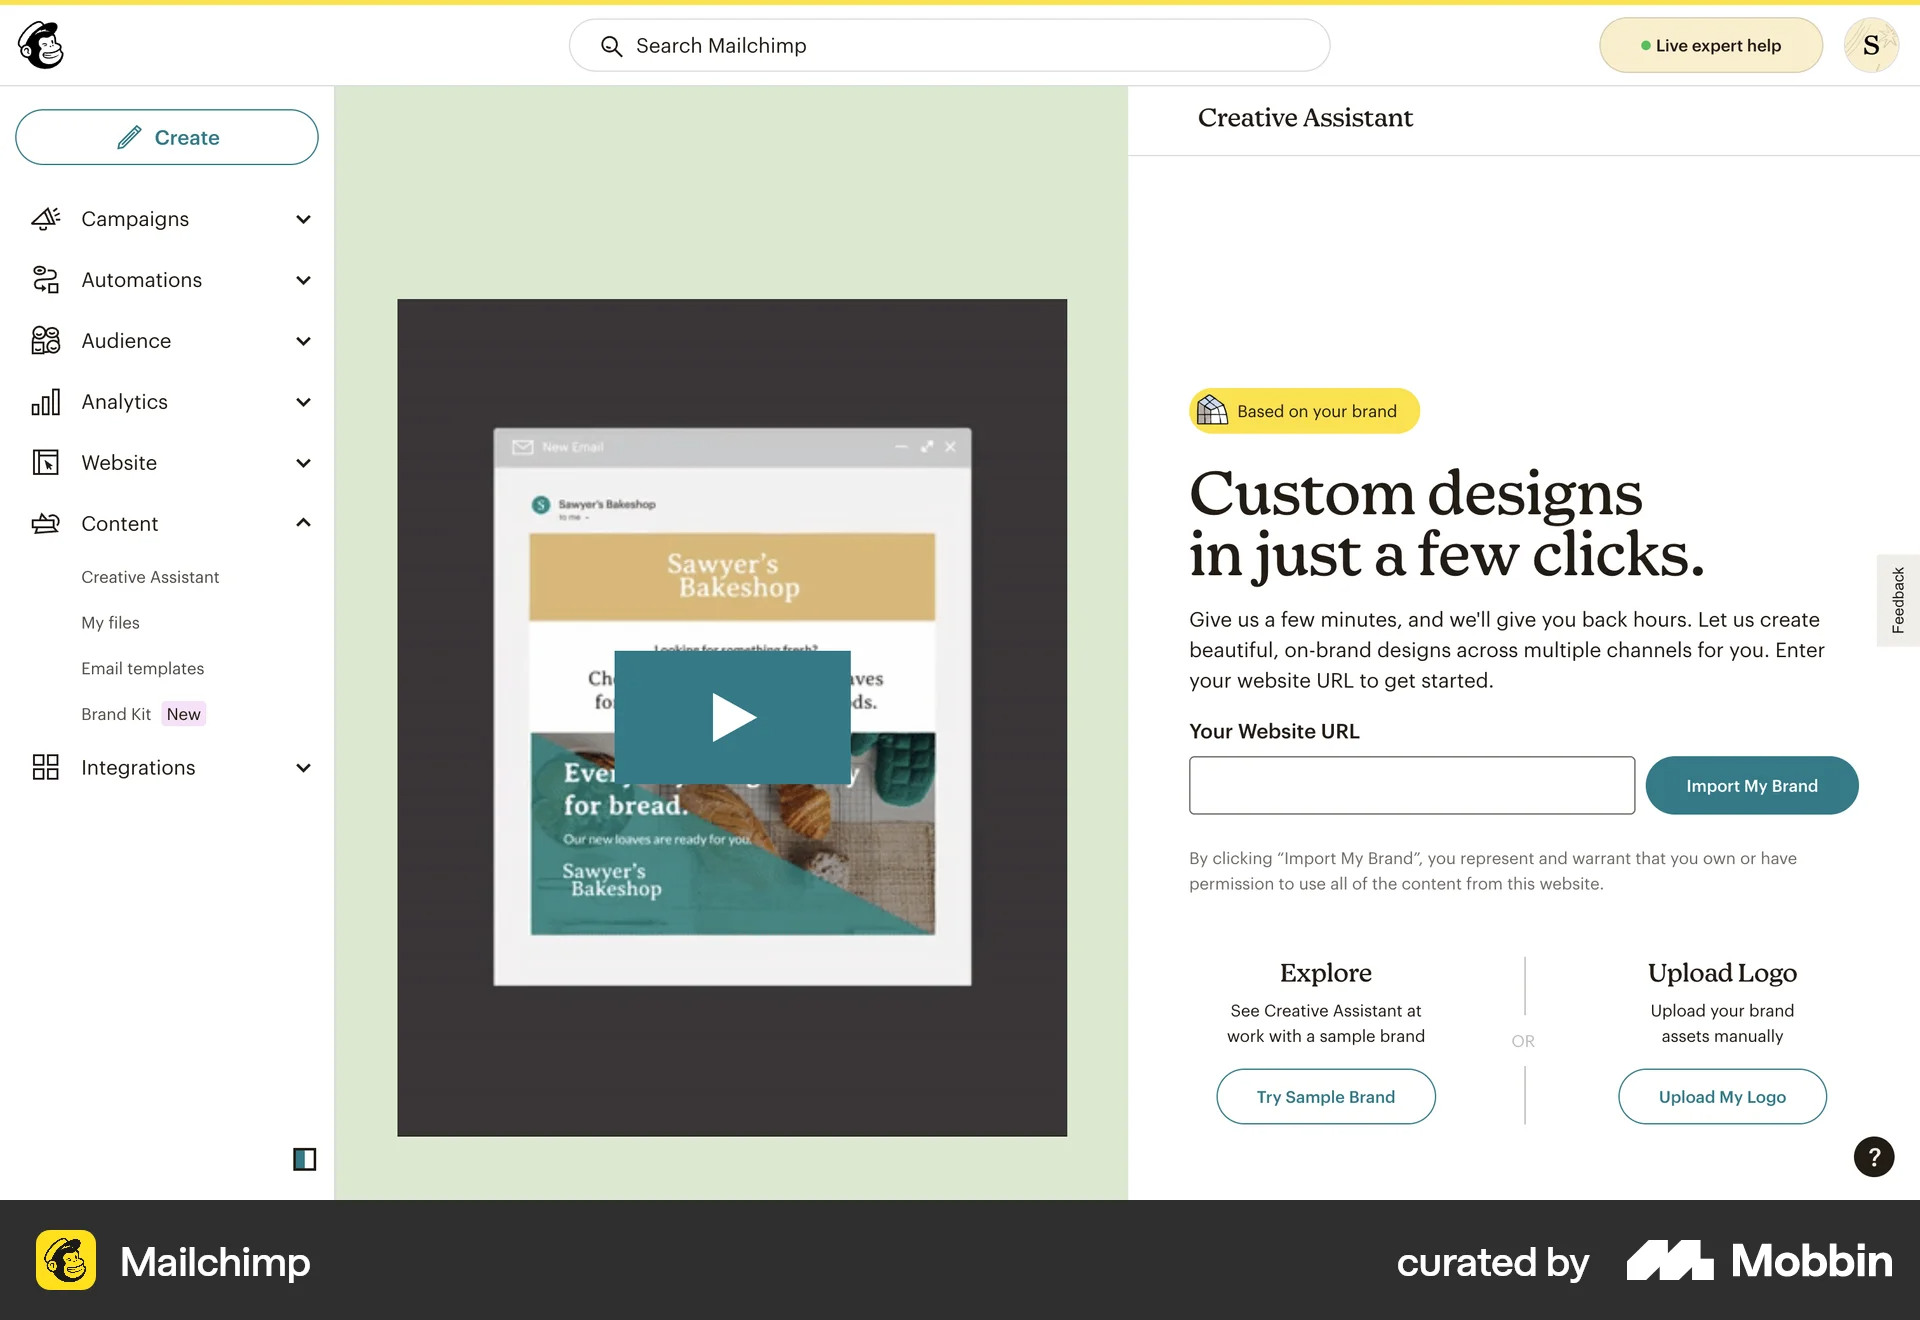Open the account avatar S menu

(x=1871, y=45)
